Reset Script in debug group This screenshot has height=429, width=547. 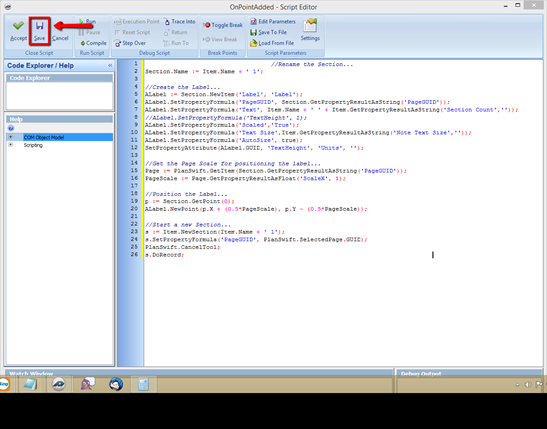[x=132, y=32]
